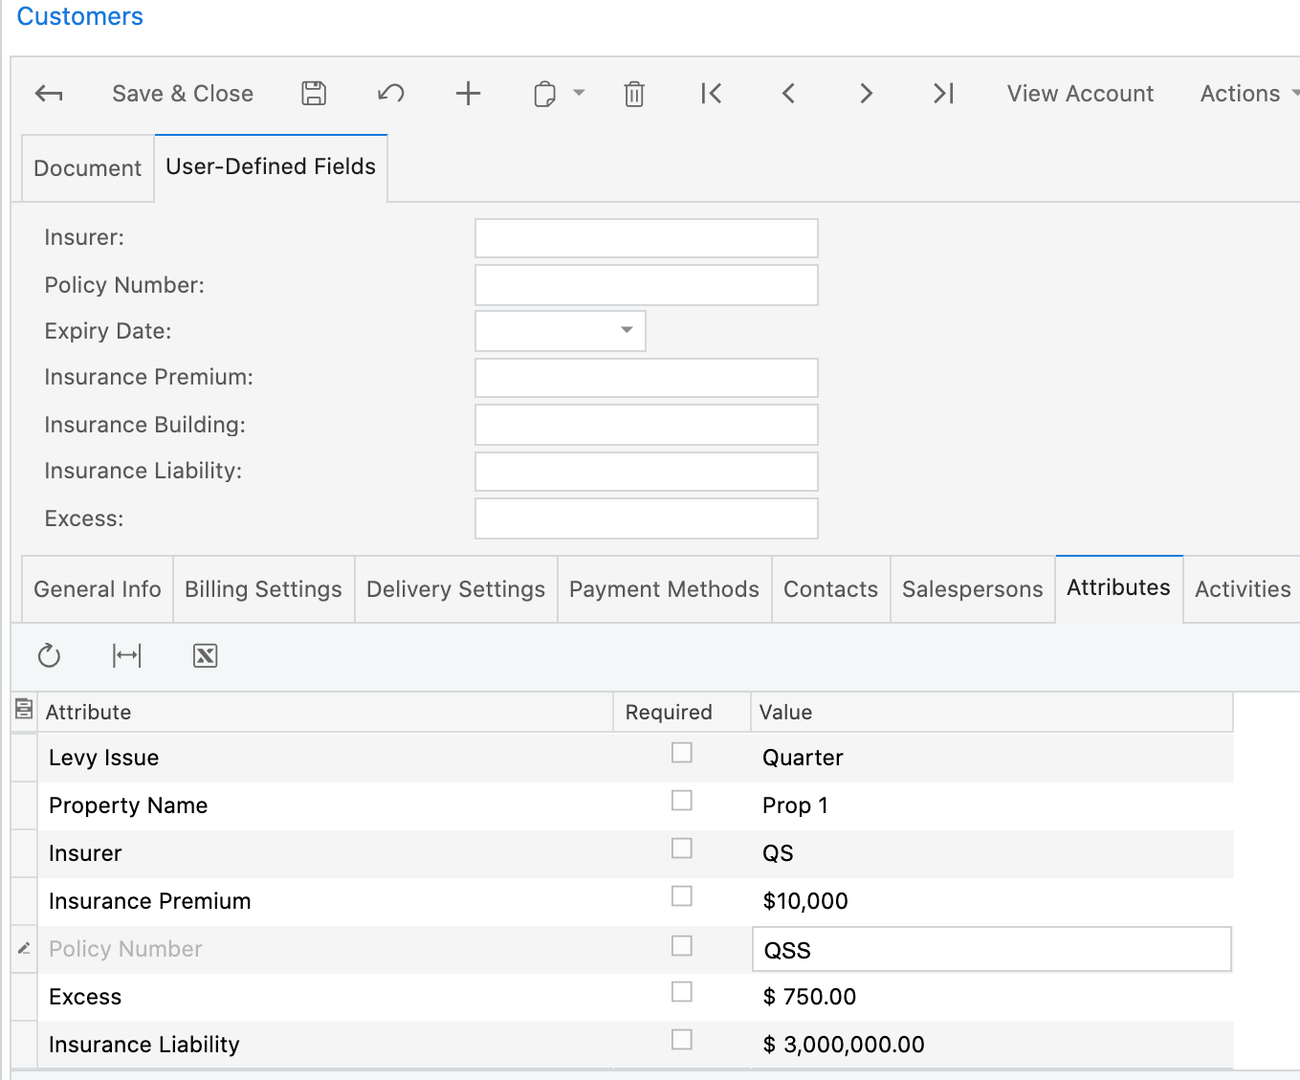Click the QSS value edit box

[991, 949]
